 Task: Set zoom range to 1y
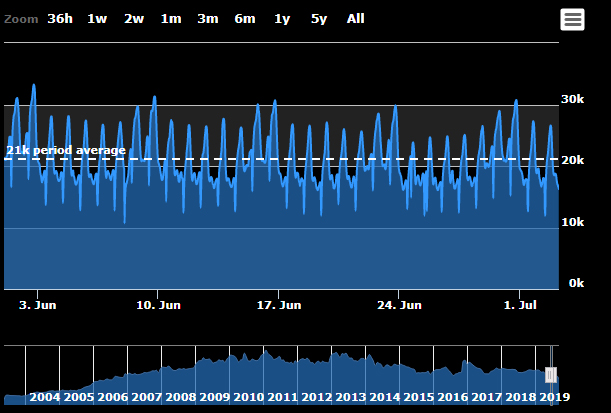point(282,19)
